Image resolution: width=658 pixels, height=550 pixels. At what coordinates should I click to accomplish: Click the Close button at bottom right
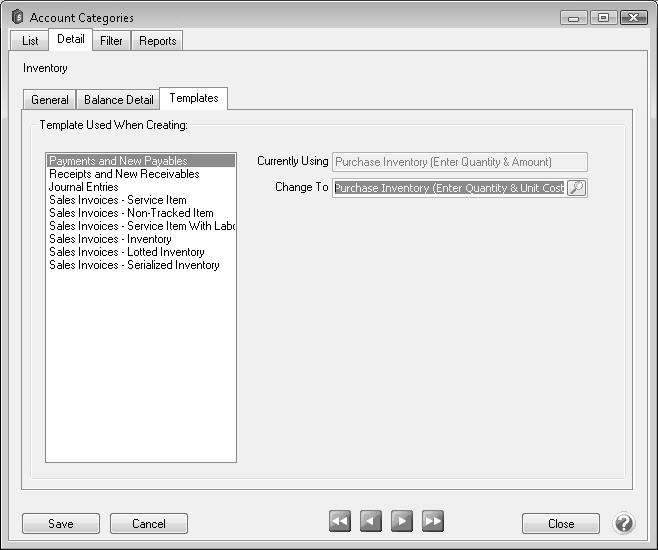click(x=561, y=524)
